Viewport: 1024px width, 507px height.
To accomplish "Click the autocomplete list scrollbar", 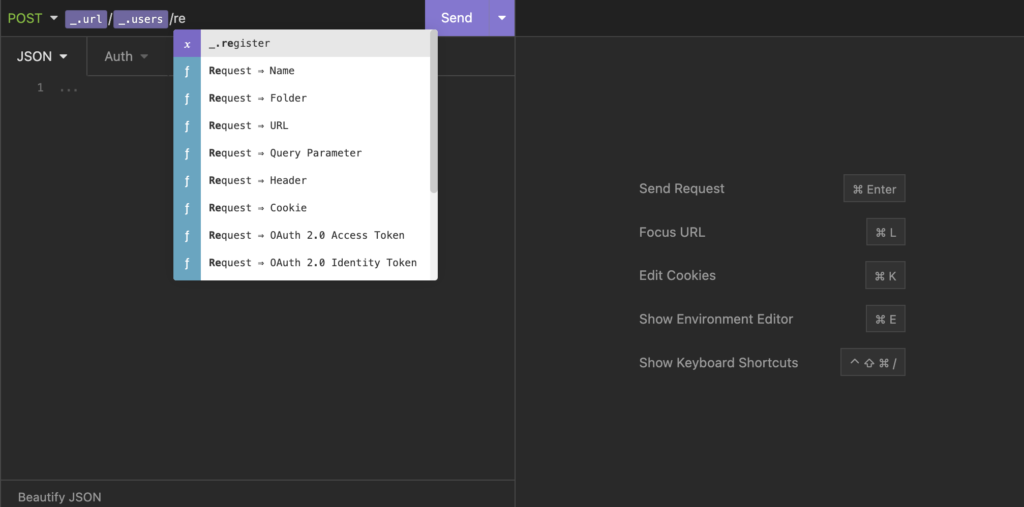I will click(434, 112).
